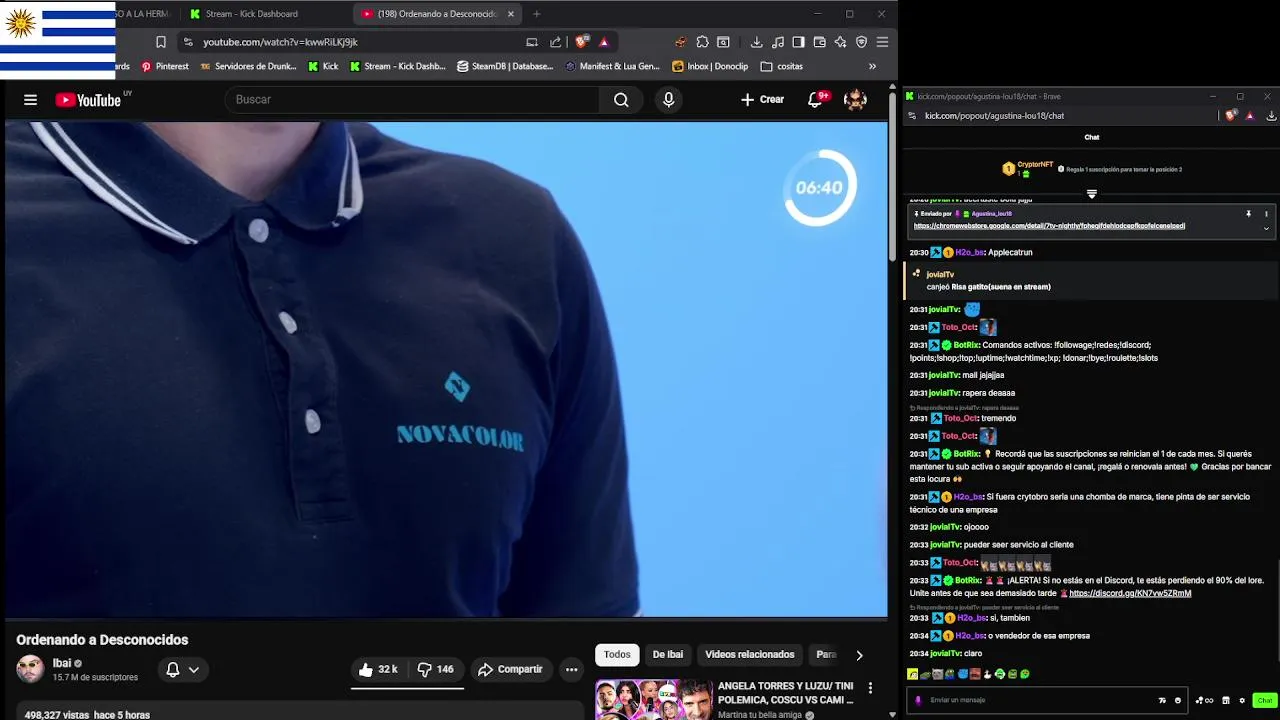Open Kick chat settings gear
This screenshot has height=720, width=1280.
pyautogui.click(x=1242, y=700)
